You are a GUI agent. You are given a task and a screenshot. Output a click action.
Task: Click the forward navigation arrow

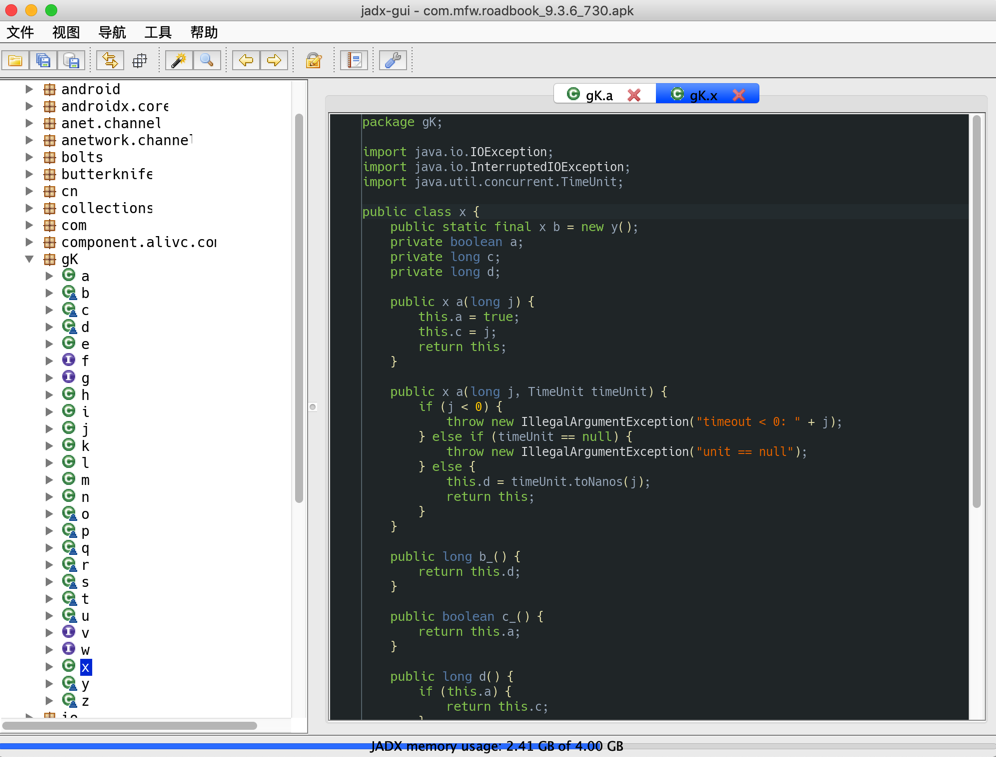(274, 60)
